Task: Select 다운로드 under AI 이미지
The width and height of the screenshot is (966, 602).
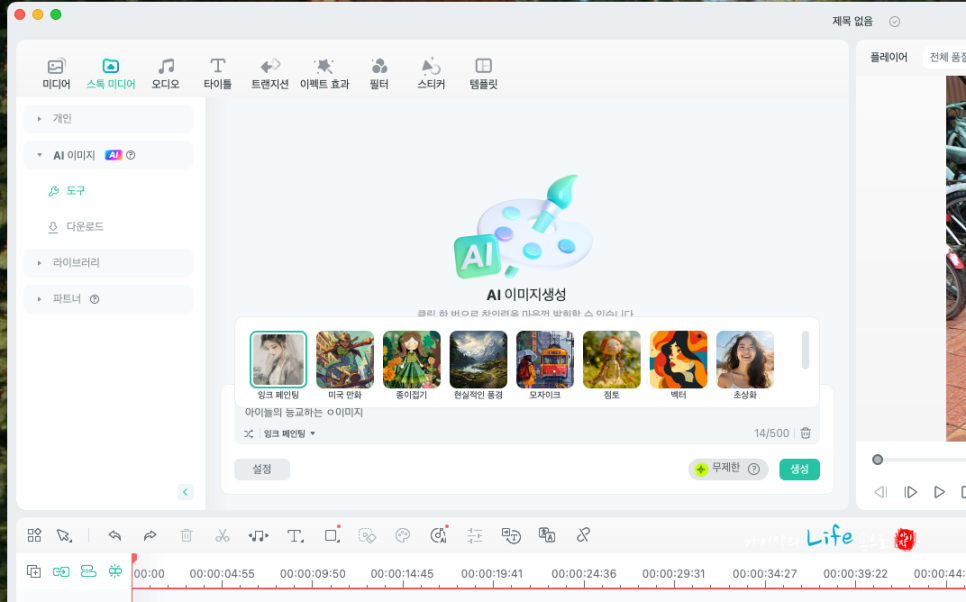Action: click(76, 227)
